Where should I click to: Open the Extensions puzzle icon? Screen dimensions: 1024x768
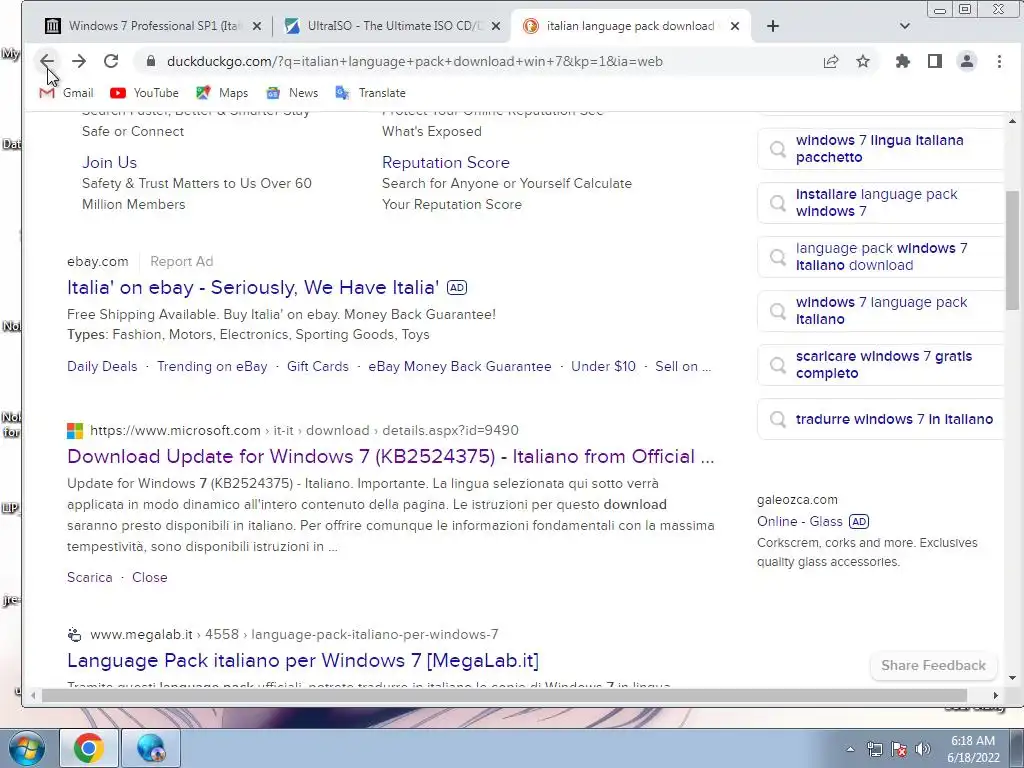tap(903, 61)
